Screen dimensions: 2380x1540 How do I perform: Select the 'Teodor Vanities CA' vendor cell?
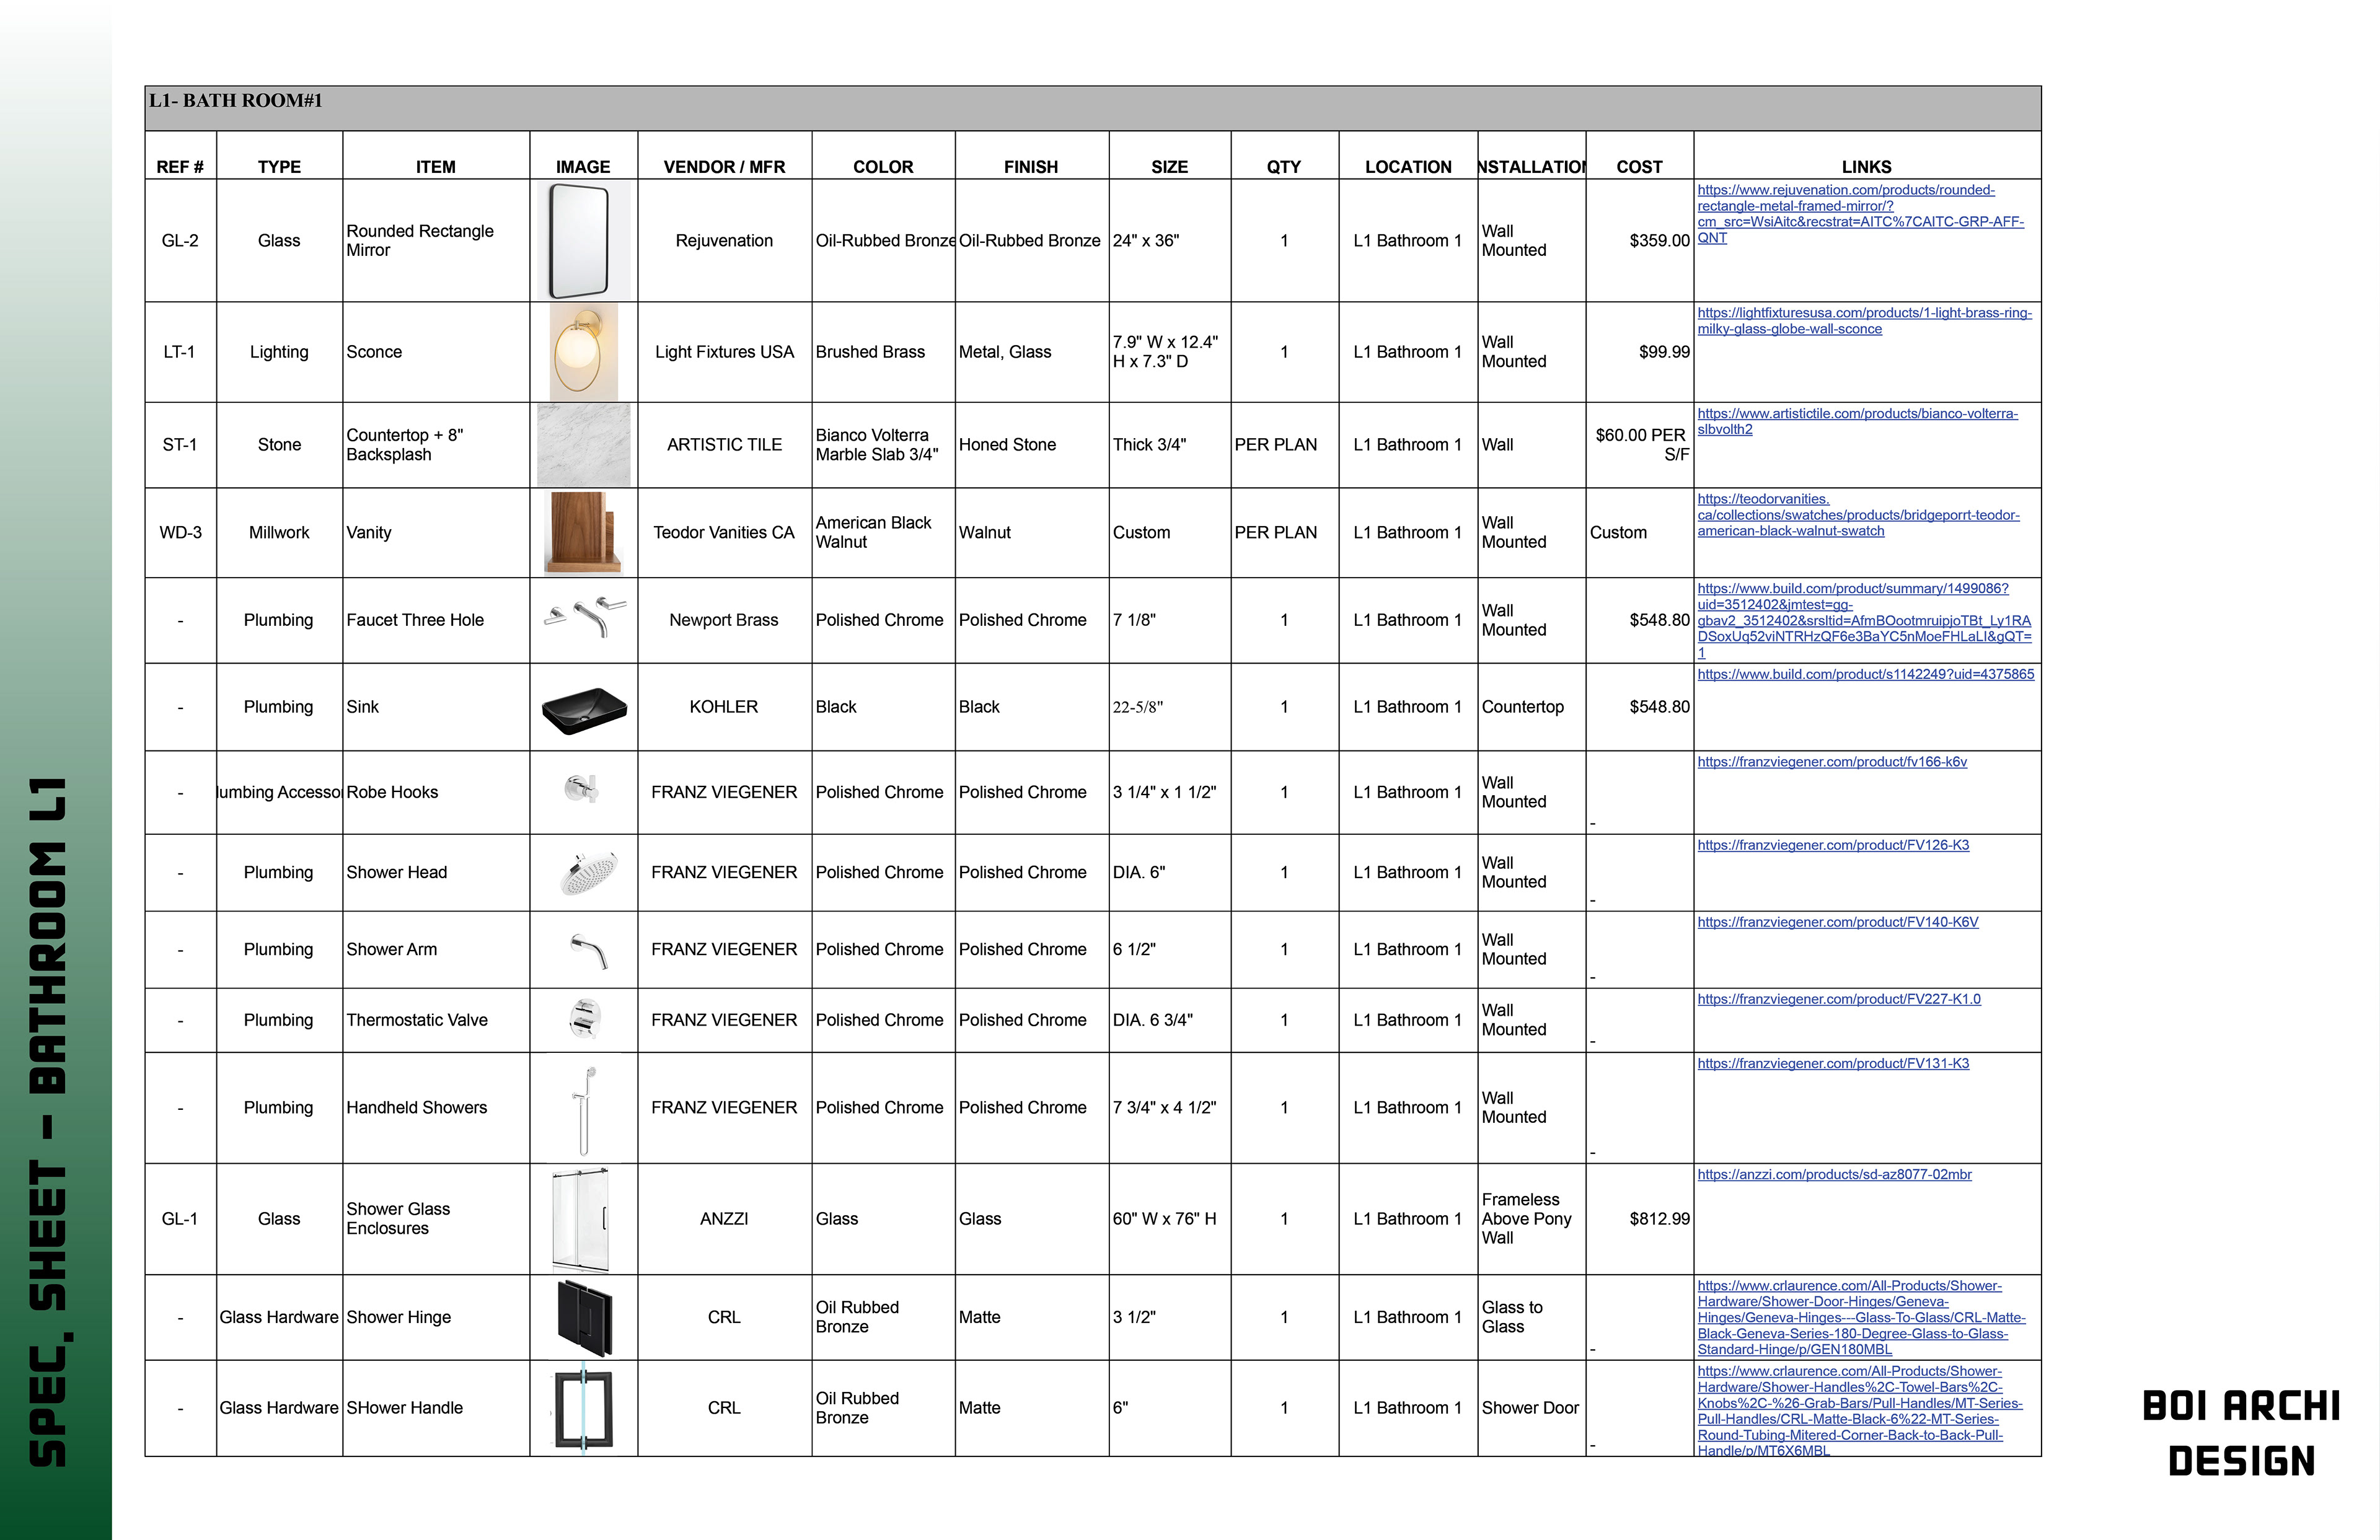tap(725, 533)
